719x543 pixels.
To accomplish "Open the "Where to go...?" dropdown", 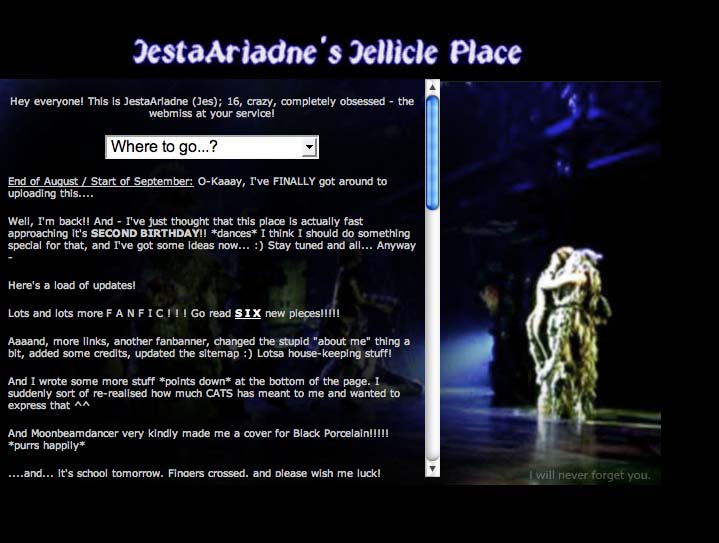I will point(212,147).
